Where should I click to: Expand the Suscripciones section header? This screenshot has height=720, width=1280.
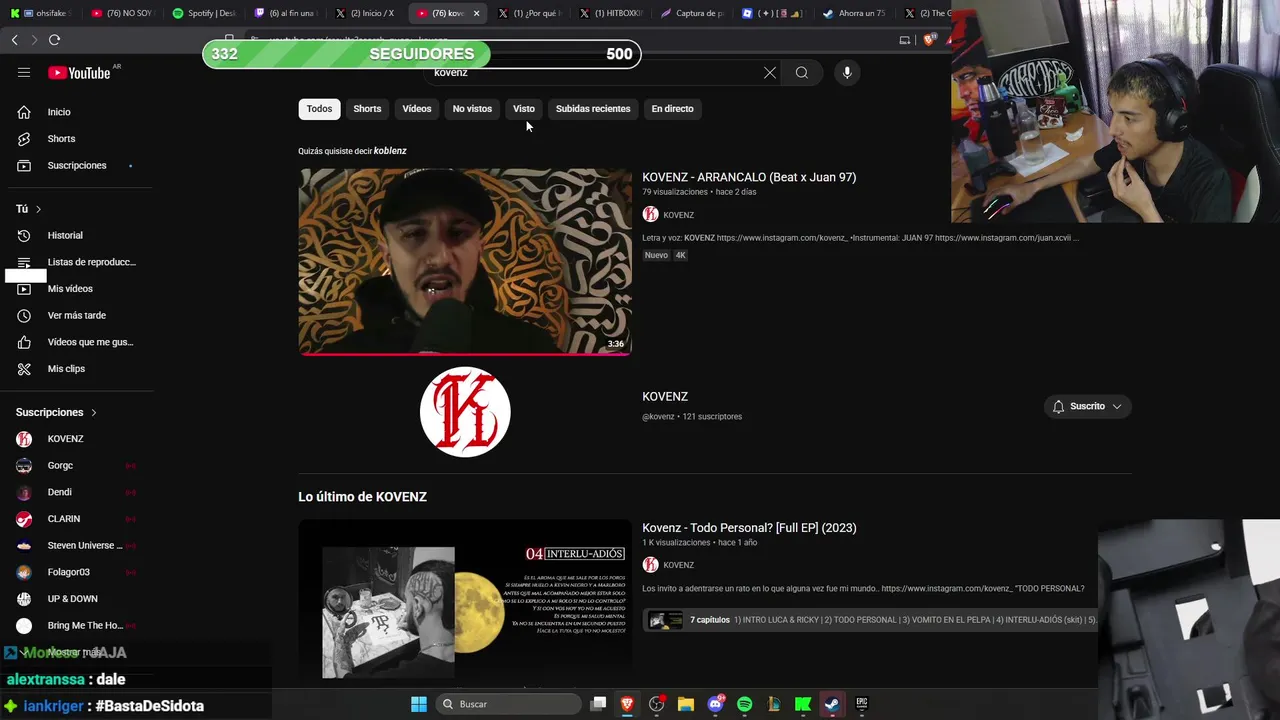57,412
